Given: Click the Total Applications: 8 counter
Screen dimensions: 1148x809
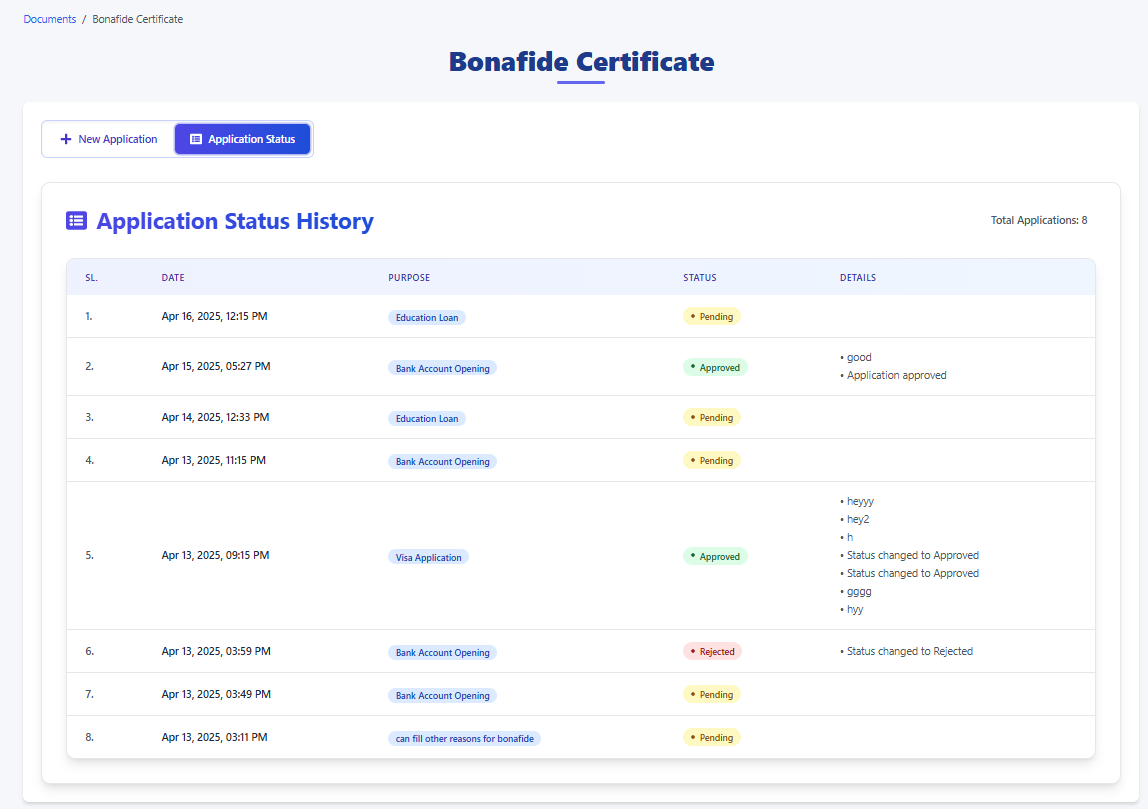Looking at the screenshot, I should pos(1039,220).
